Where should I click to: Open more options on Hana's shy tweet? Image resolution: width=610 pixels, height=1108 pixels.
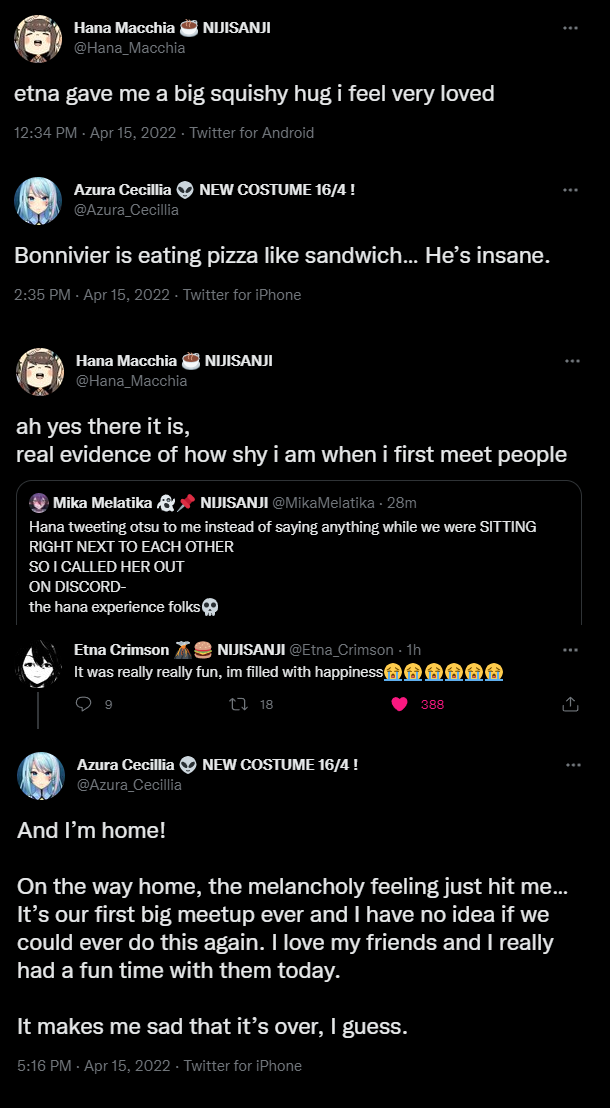(571, 360)
